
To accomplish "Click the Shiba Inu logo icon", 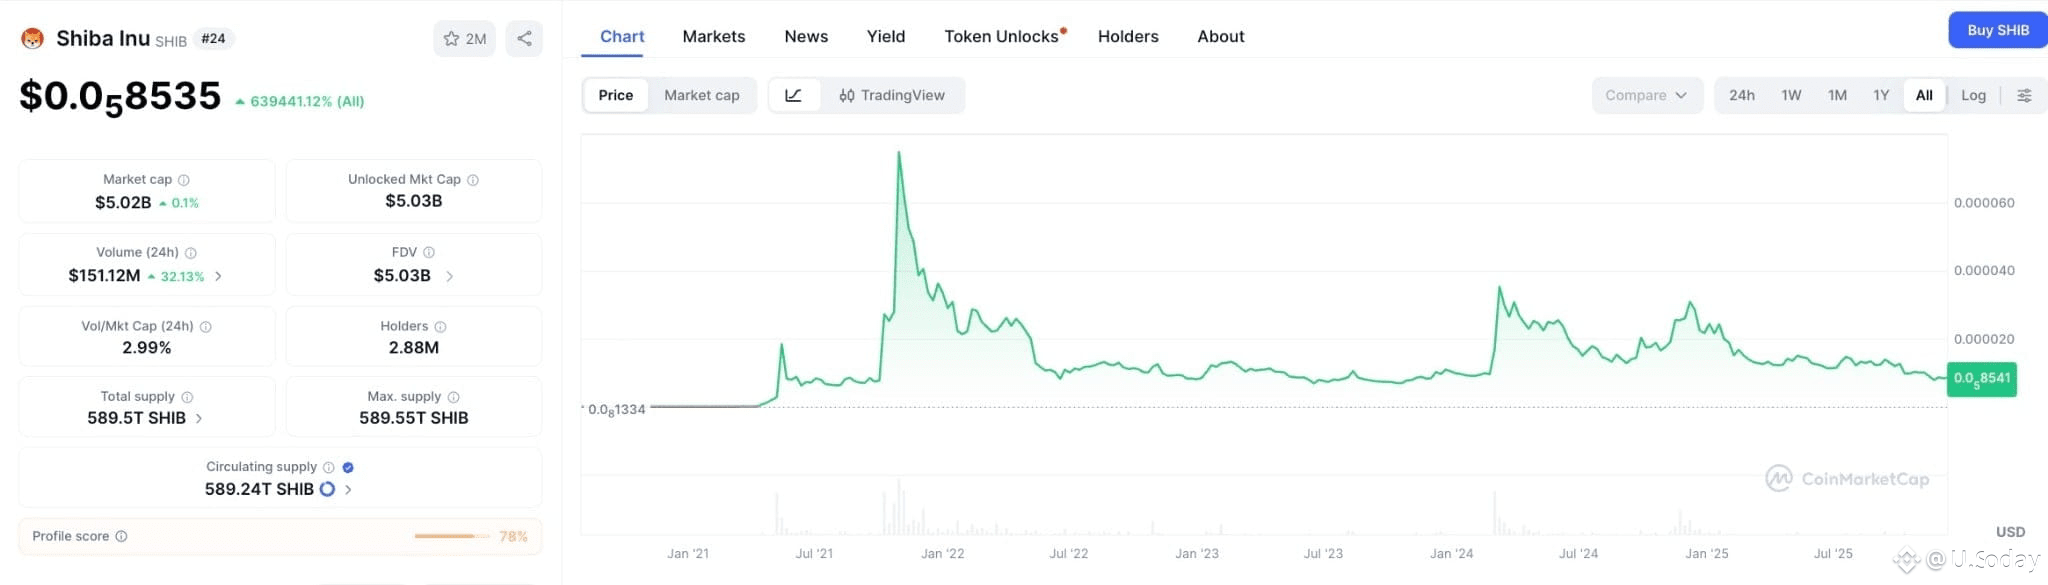I will pos(33,39).
